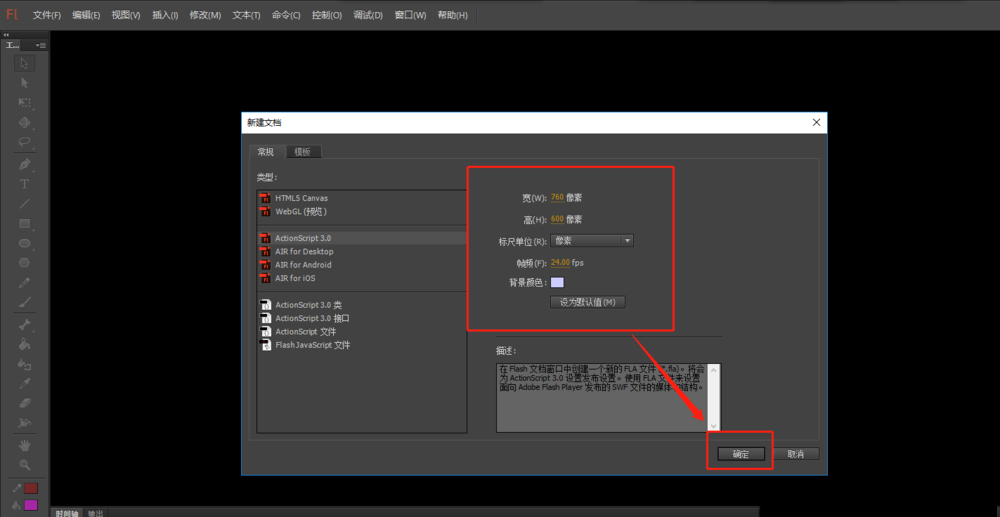The height and width of the screenshot is (517, 1000).
Task: Open the 文本(T) menu
Action: 246,15
